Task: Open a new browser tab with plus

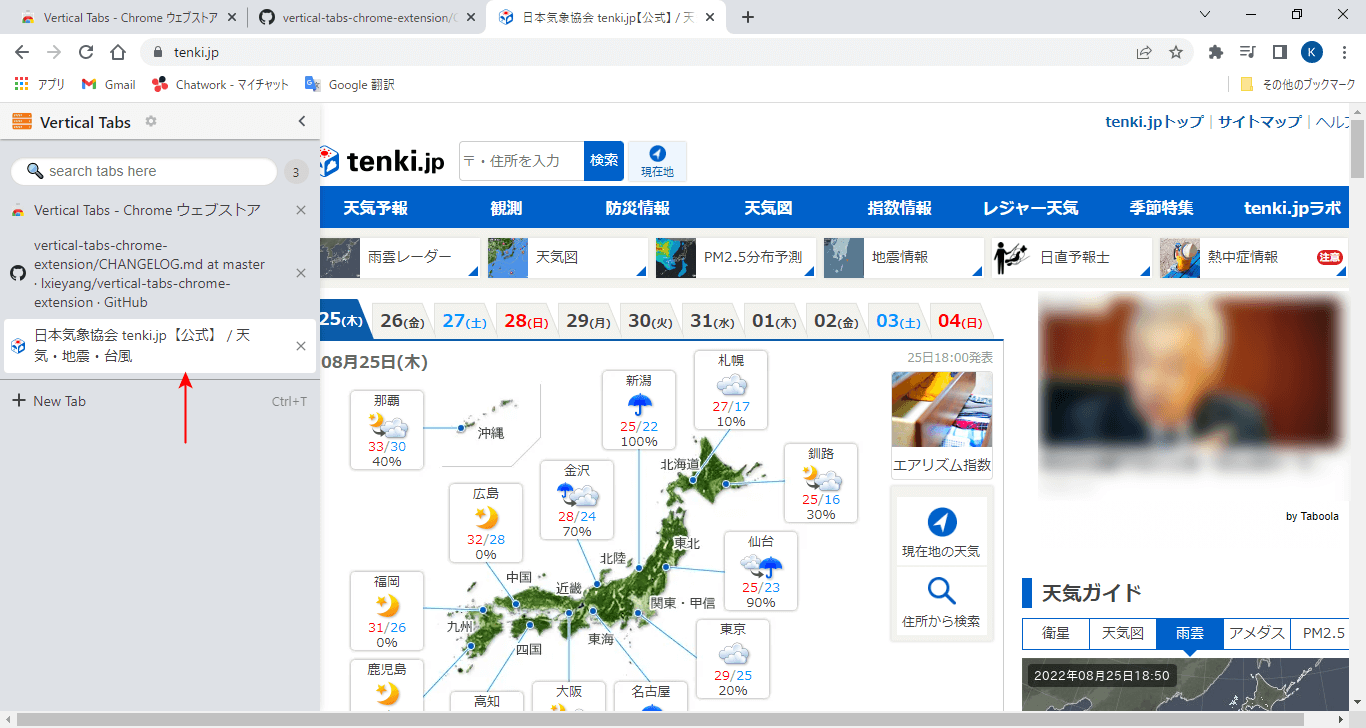Action: (x=747, y=17)
